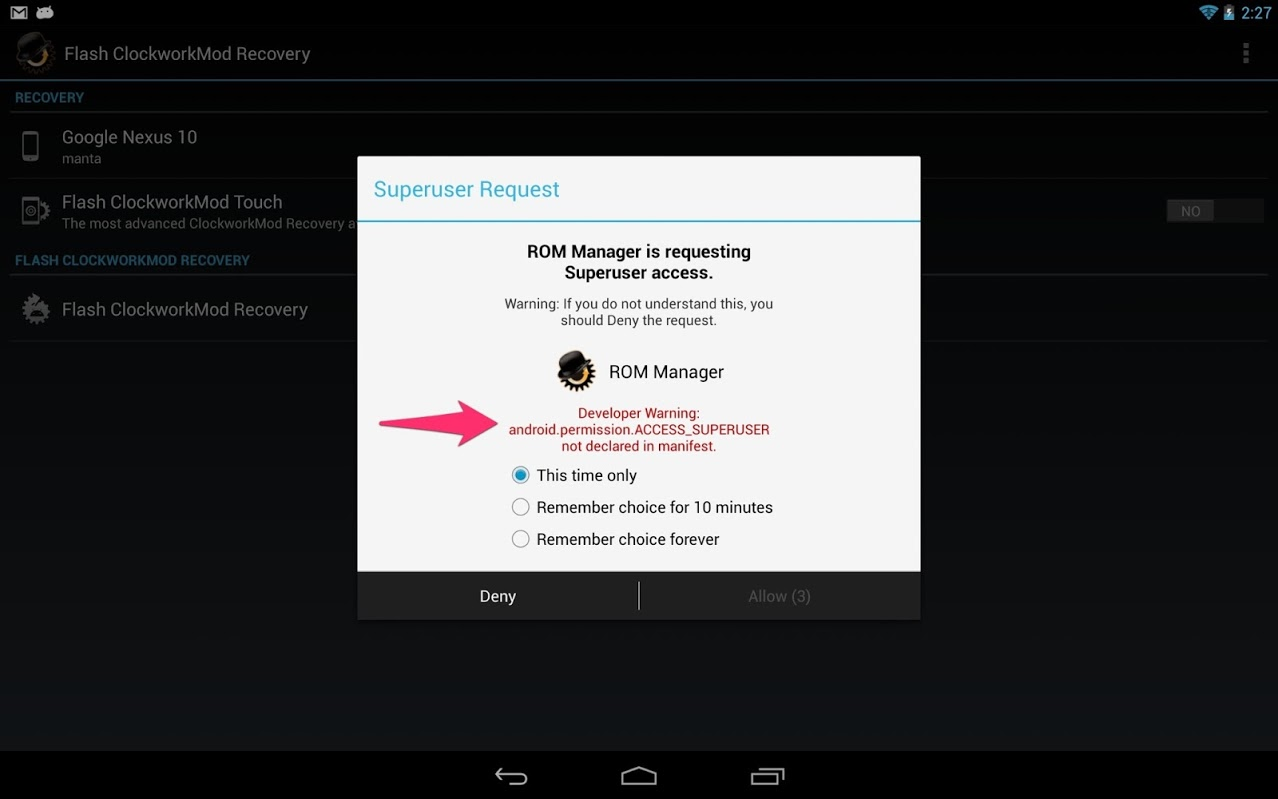Tap the "should Deny the request" warning text

(x=639, y=321)
